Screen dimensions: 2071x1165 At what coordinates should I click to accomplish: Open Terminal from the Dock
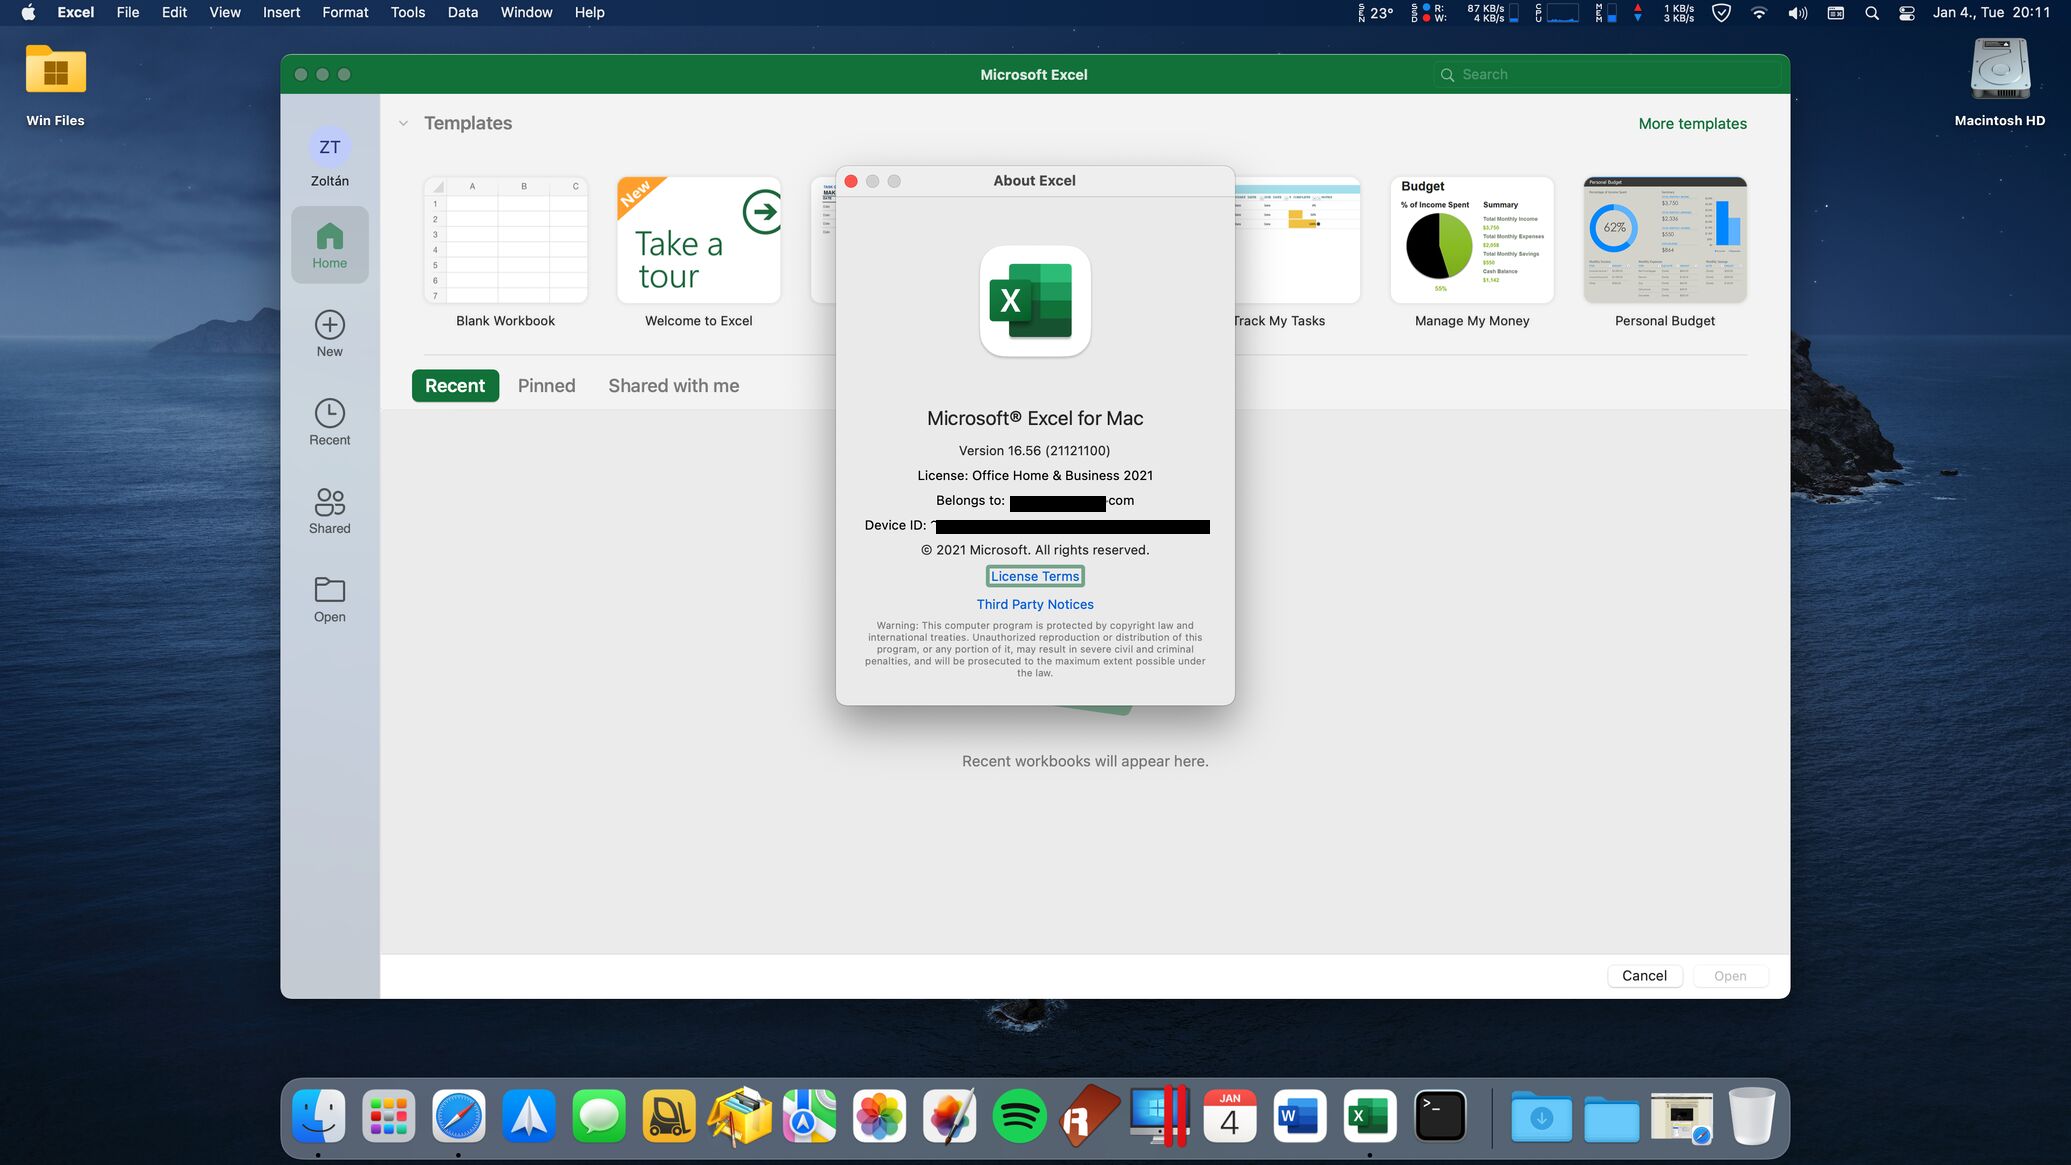(1440, 1116)
